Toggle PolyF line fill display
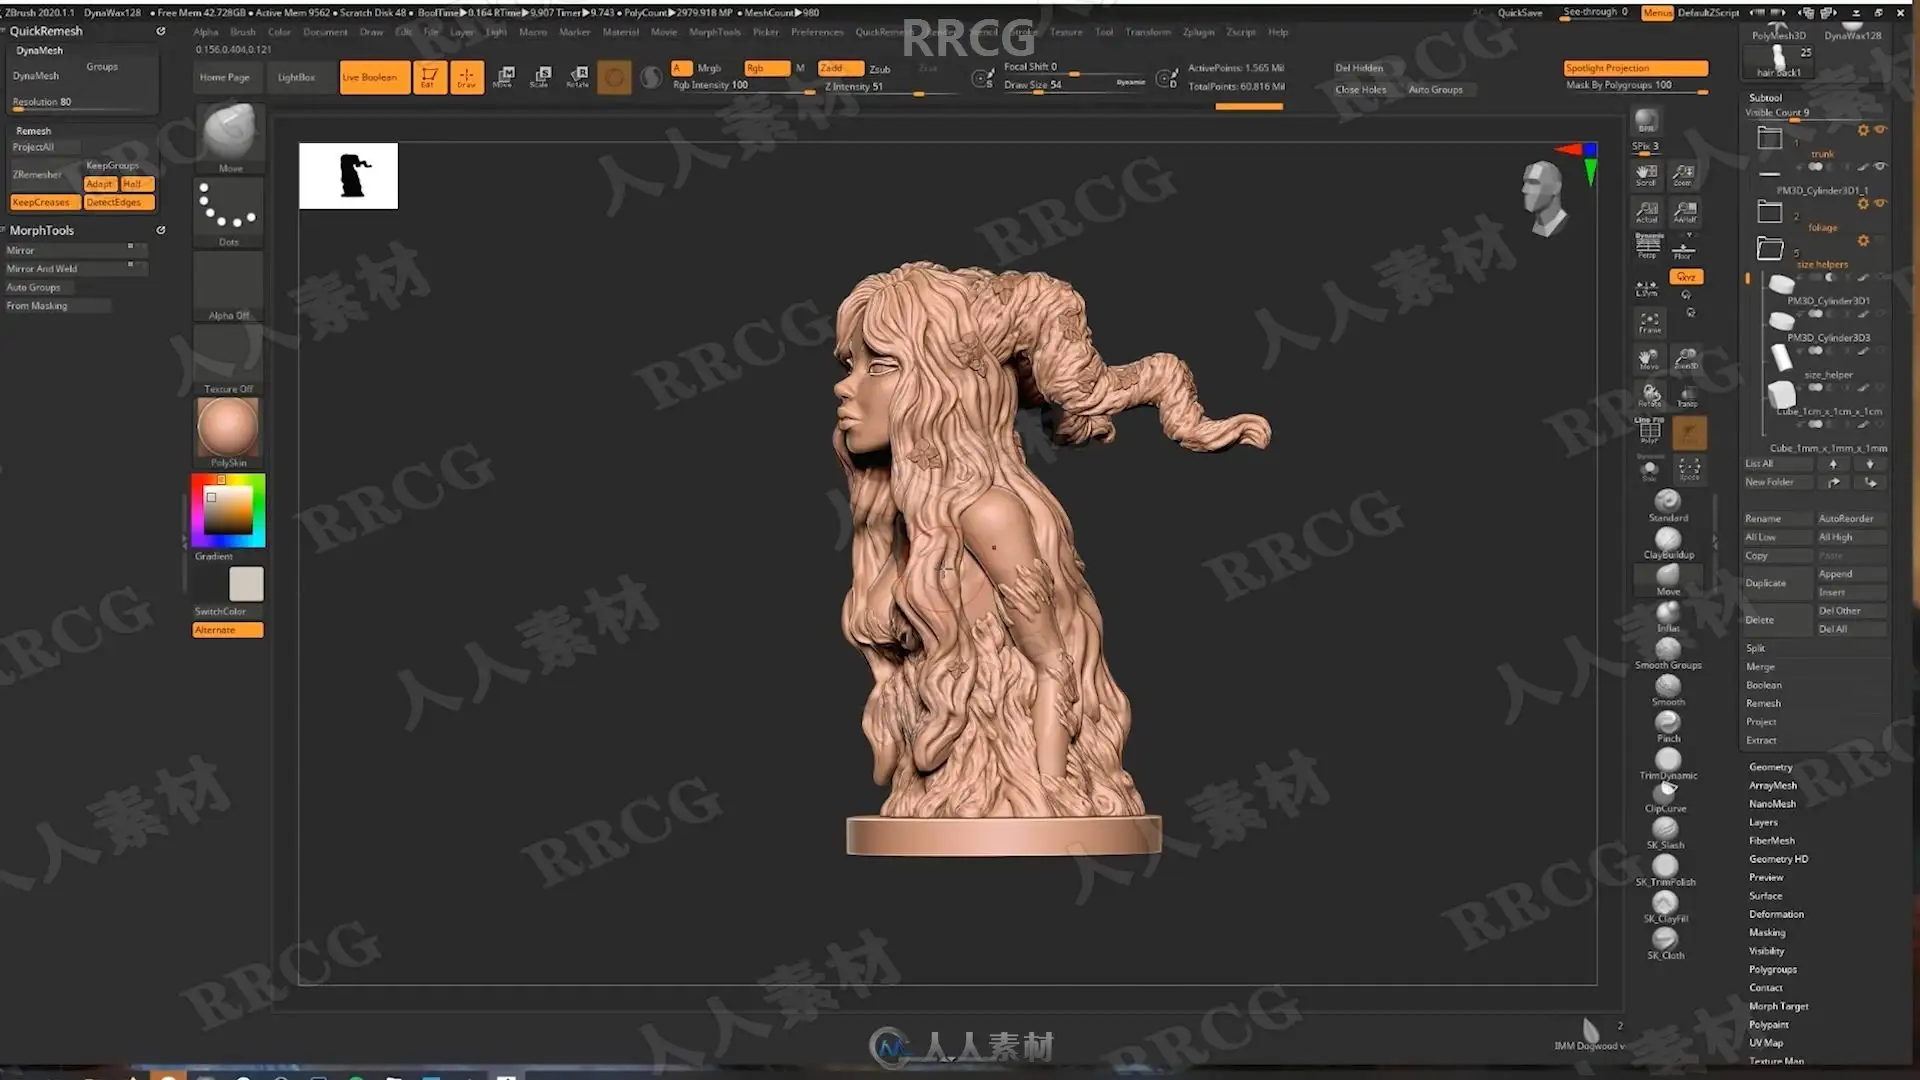This screenshot has height=1080, width=1920. (x=1649, y=431)
